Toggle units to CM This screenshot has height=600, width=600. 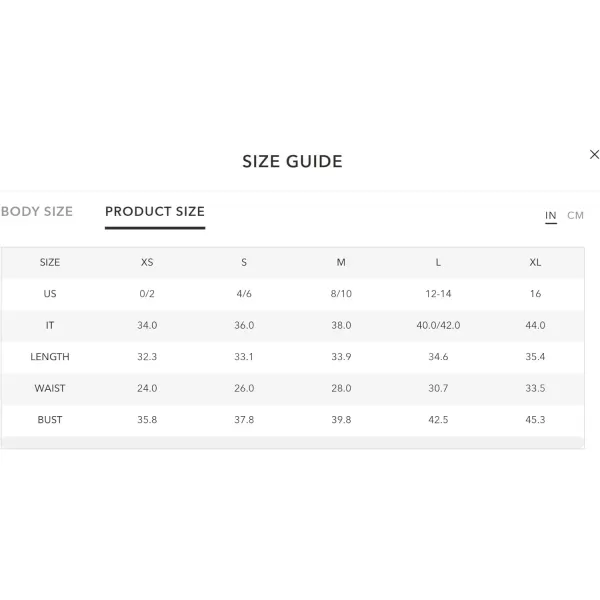(575, 215)
